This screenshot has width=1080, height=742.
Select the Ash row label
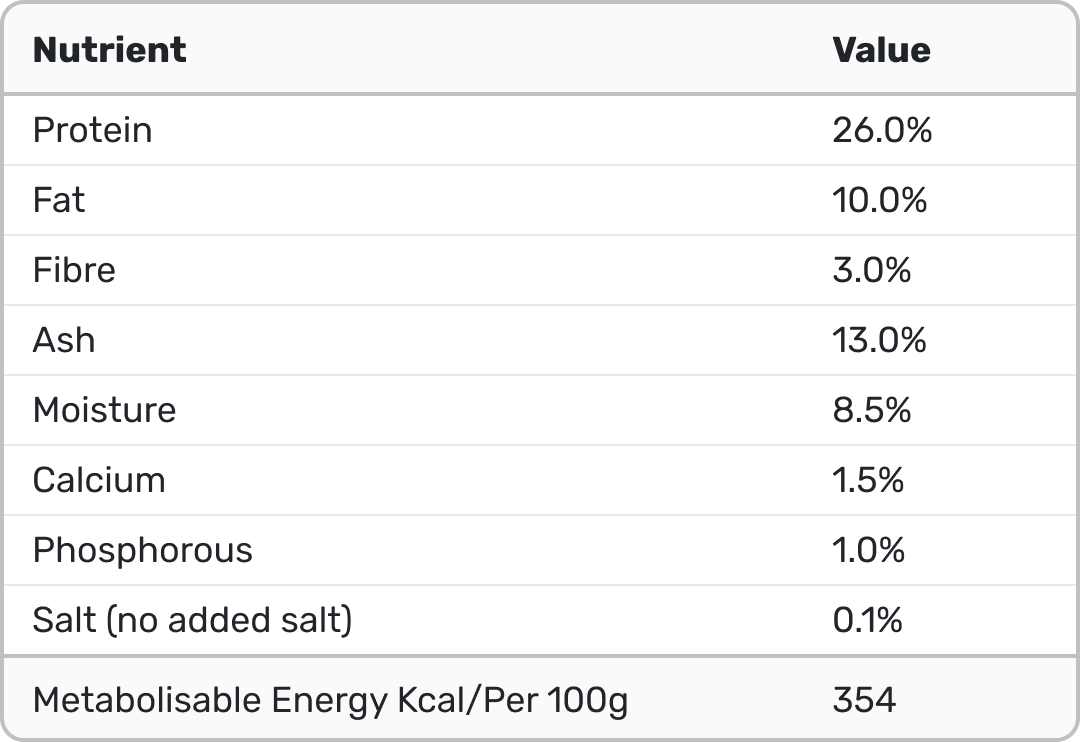(x=64, y=340)
